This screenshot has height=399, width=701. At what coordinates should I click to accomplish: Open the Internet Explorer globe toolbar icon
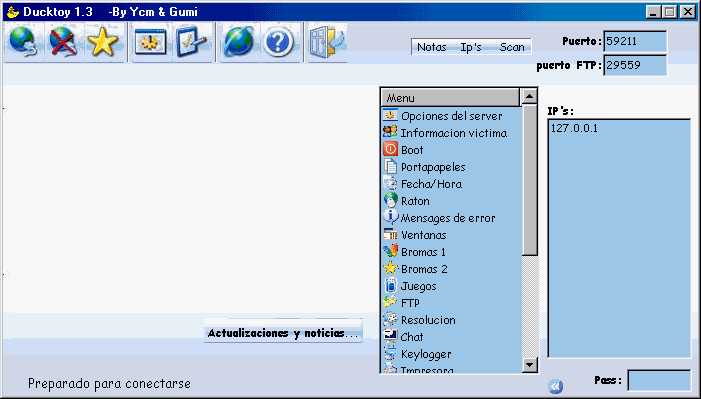[x=239, y=42]
